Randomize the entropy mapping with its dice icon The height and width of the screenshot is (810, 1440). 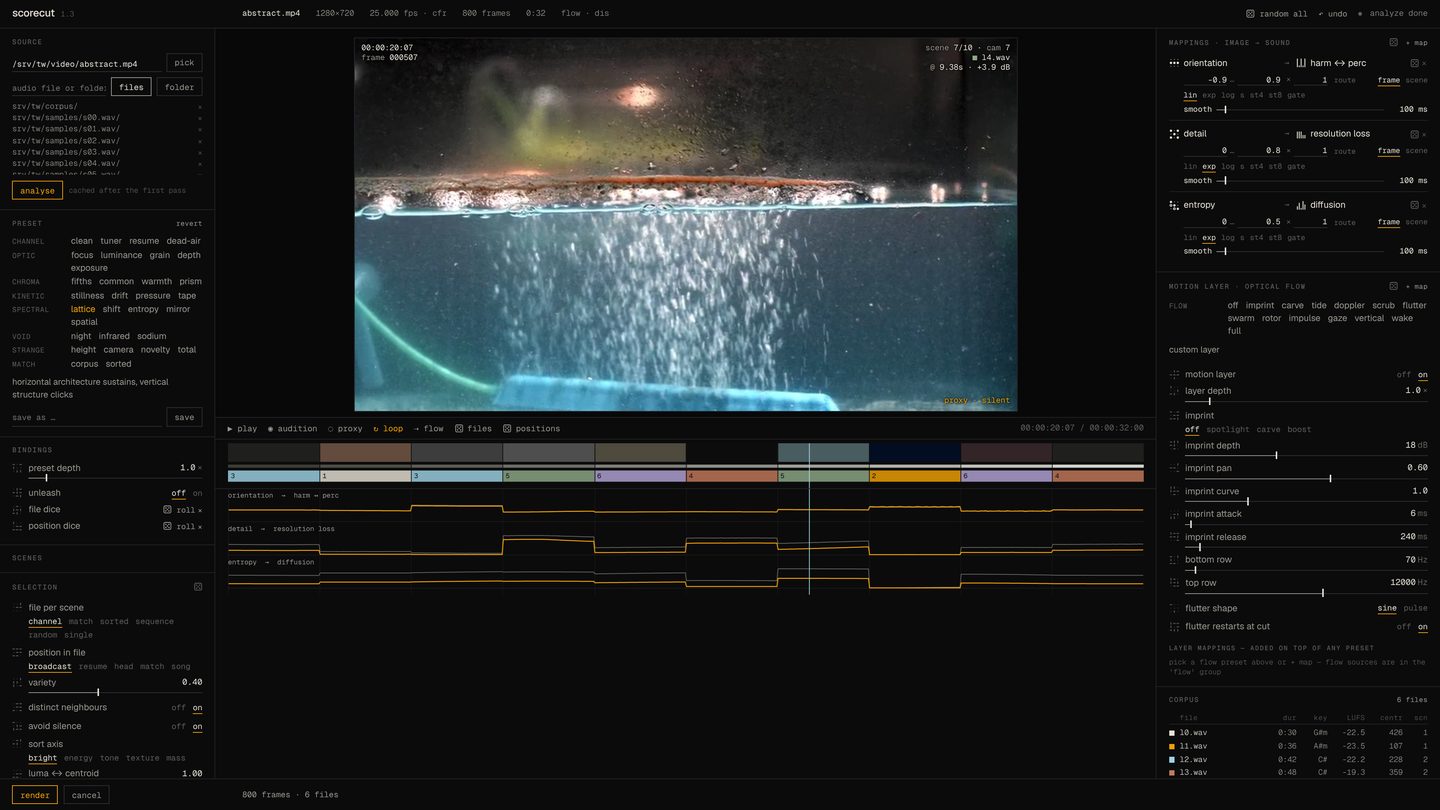(1415, 205)
